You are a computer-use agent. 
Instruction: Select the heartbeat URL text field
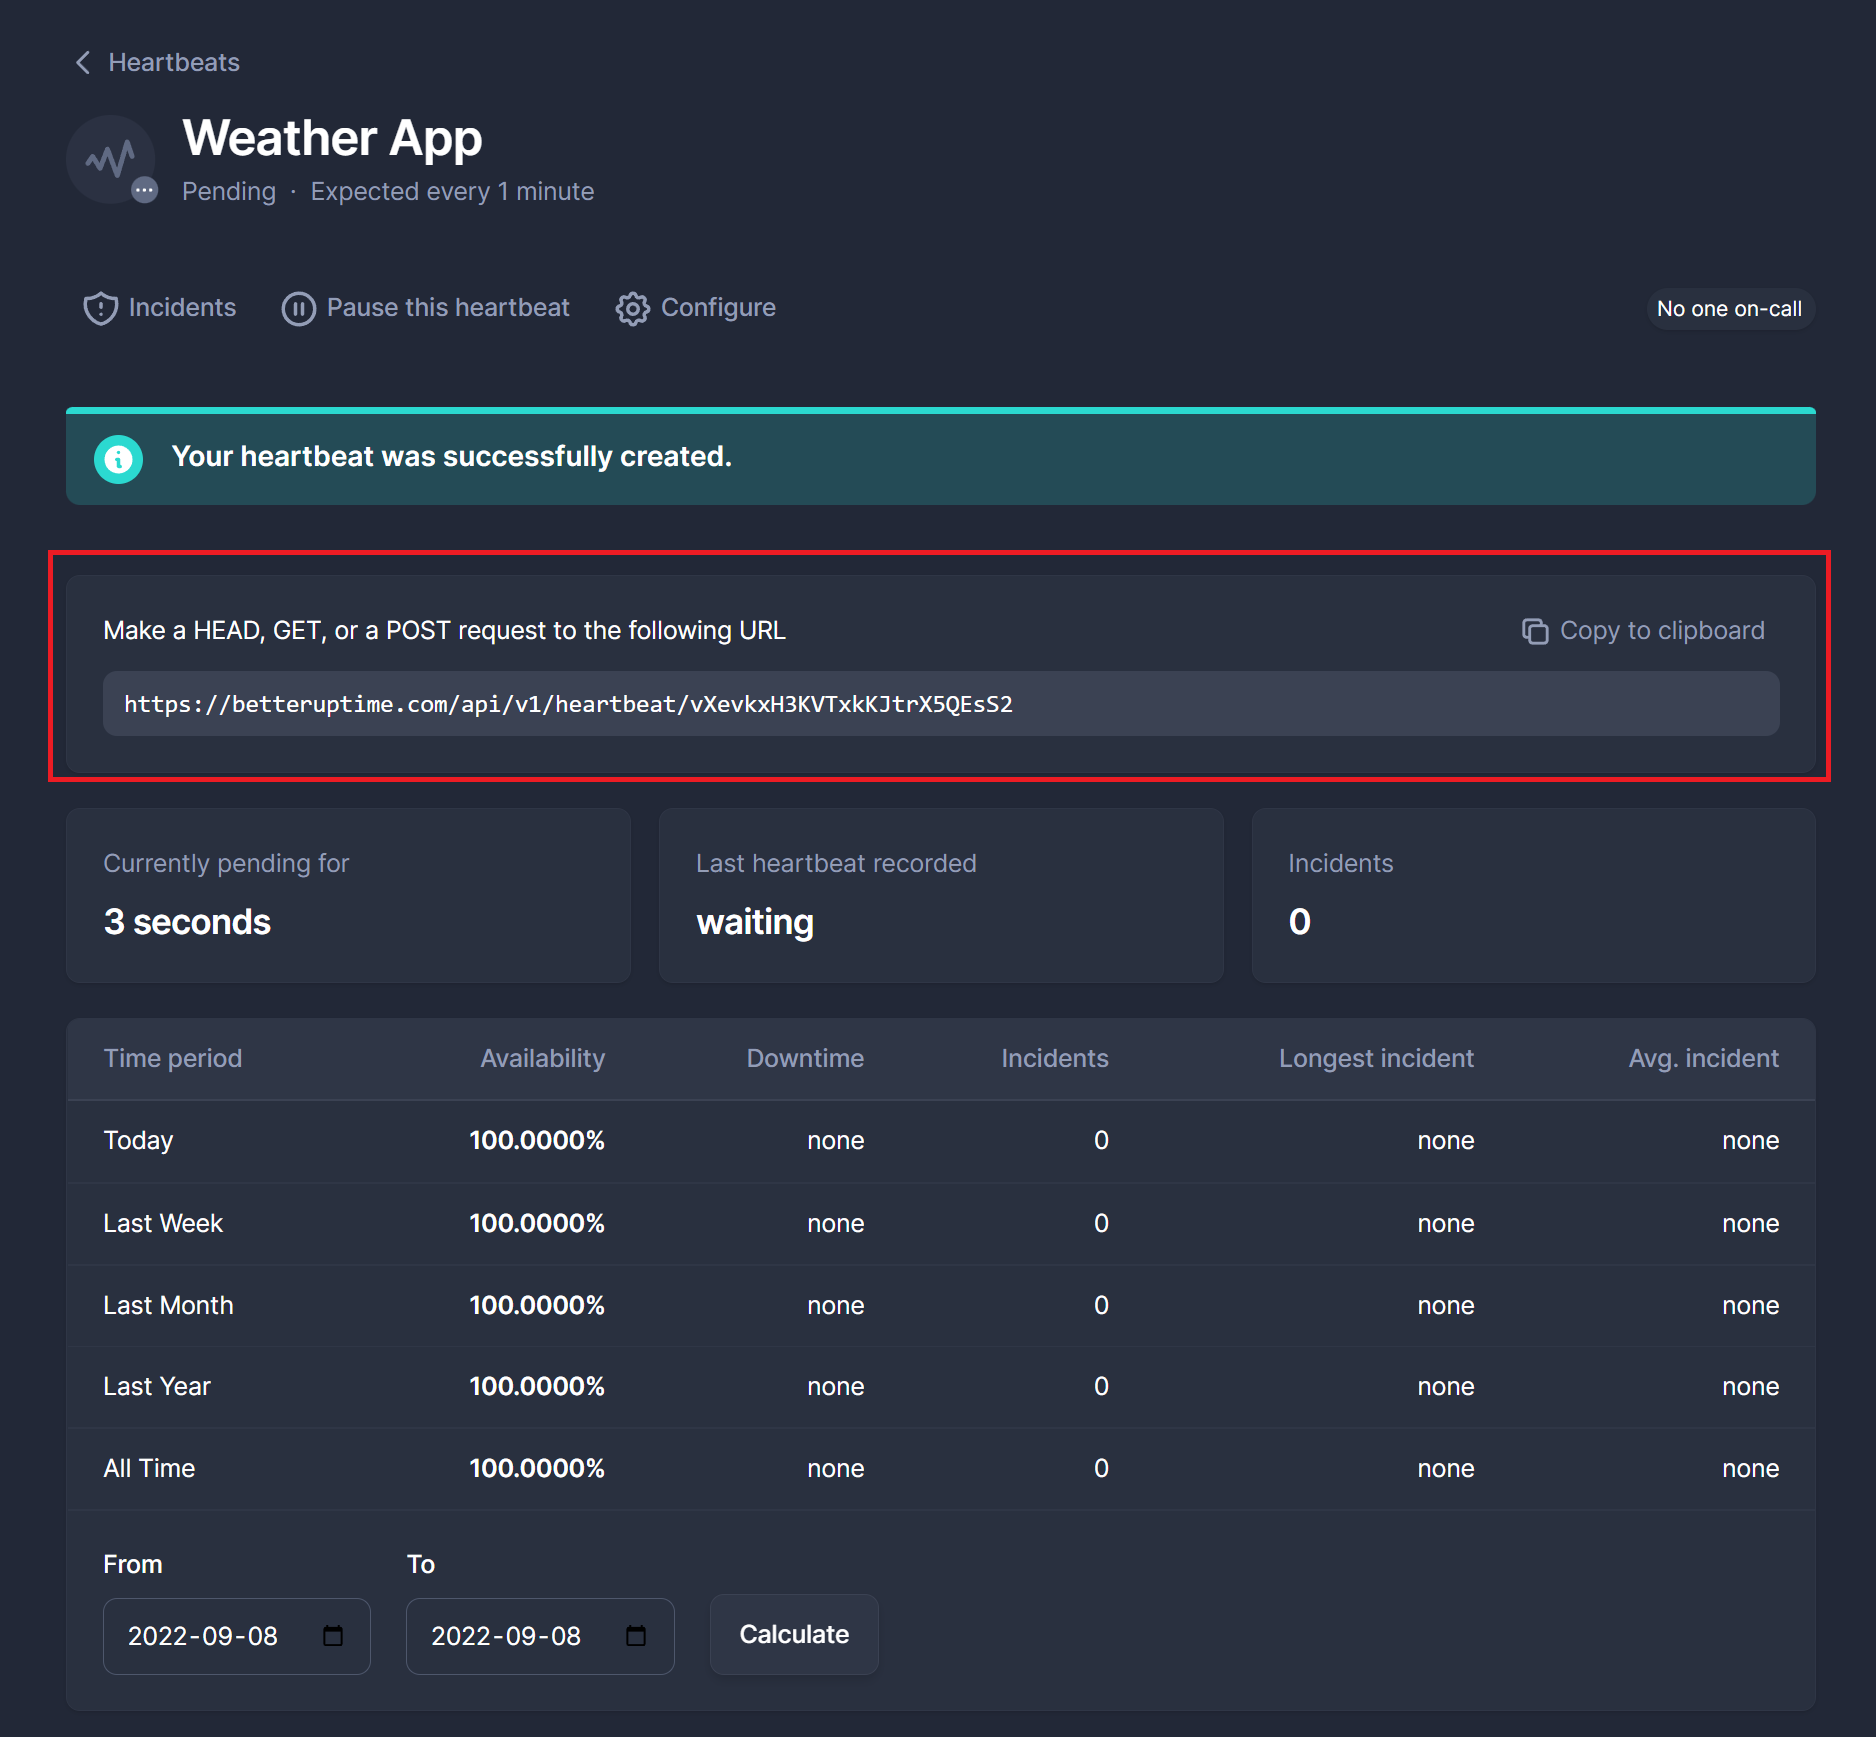tap(940, 704)
